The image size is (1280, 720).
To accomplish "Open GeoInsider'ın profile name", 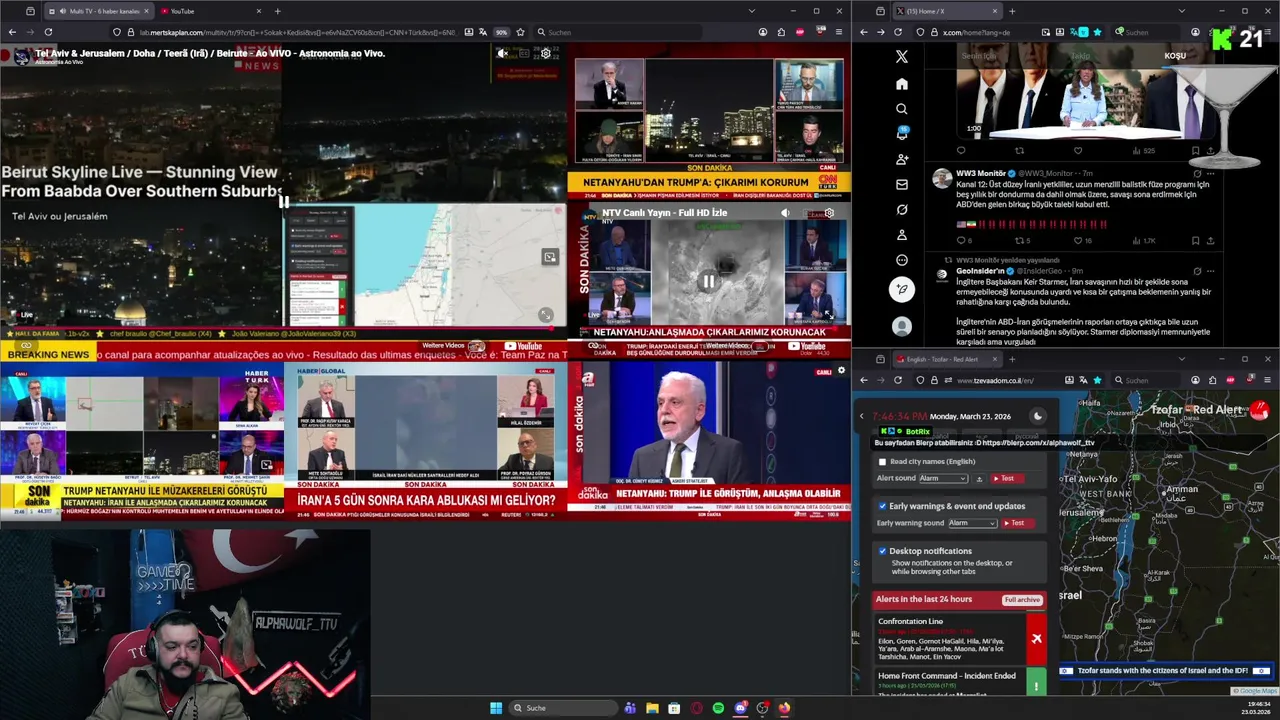I will point(981,270).
